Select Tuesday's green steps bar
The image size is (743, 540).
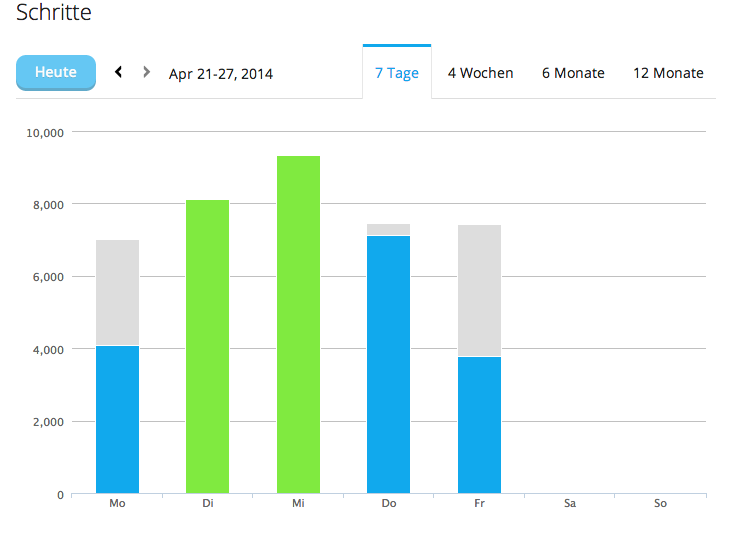[x=207, y=347]
